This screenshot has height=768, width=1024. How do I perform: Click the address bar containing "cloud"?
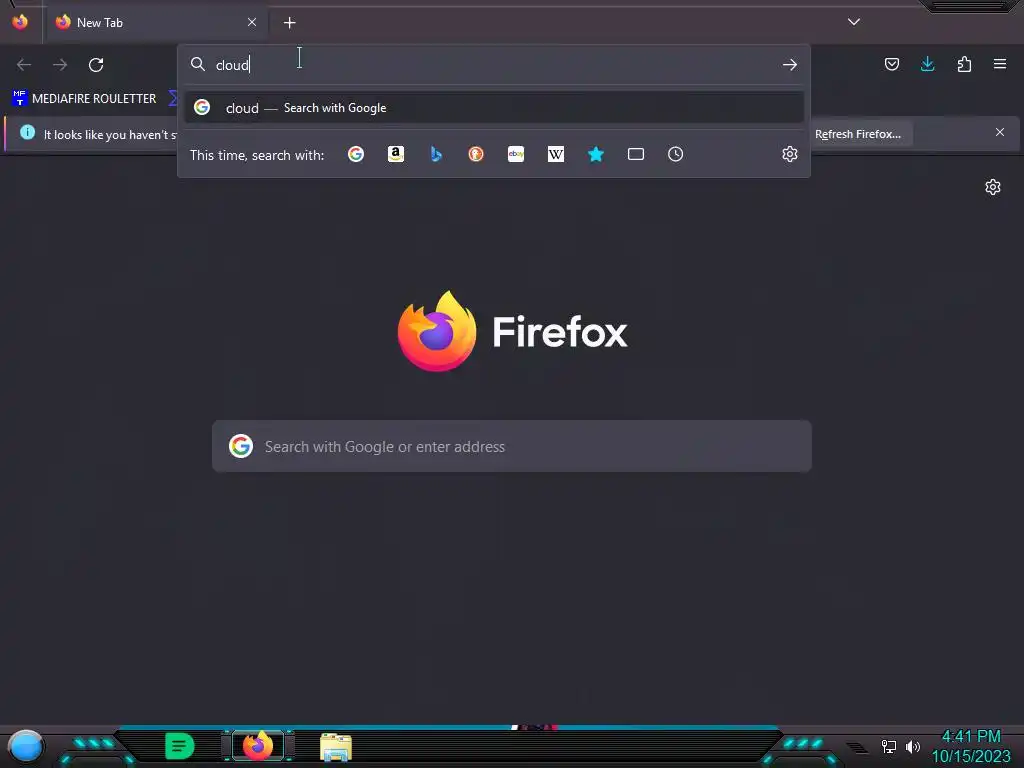point(493,65)
